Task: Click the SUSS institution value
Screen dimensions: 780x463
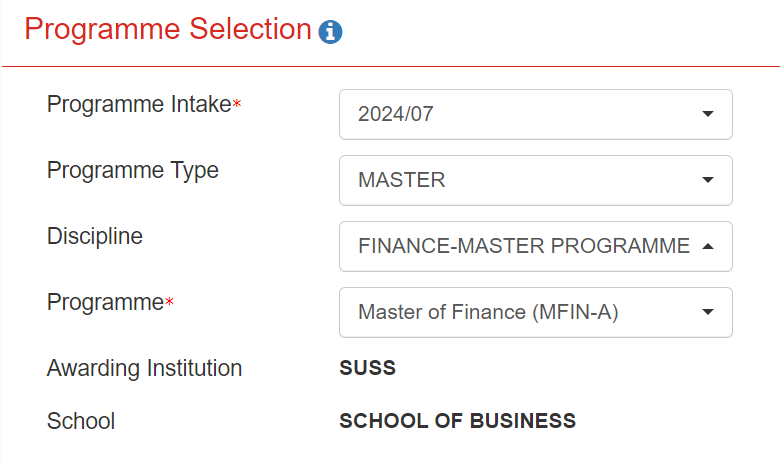Action: 368,368
